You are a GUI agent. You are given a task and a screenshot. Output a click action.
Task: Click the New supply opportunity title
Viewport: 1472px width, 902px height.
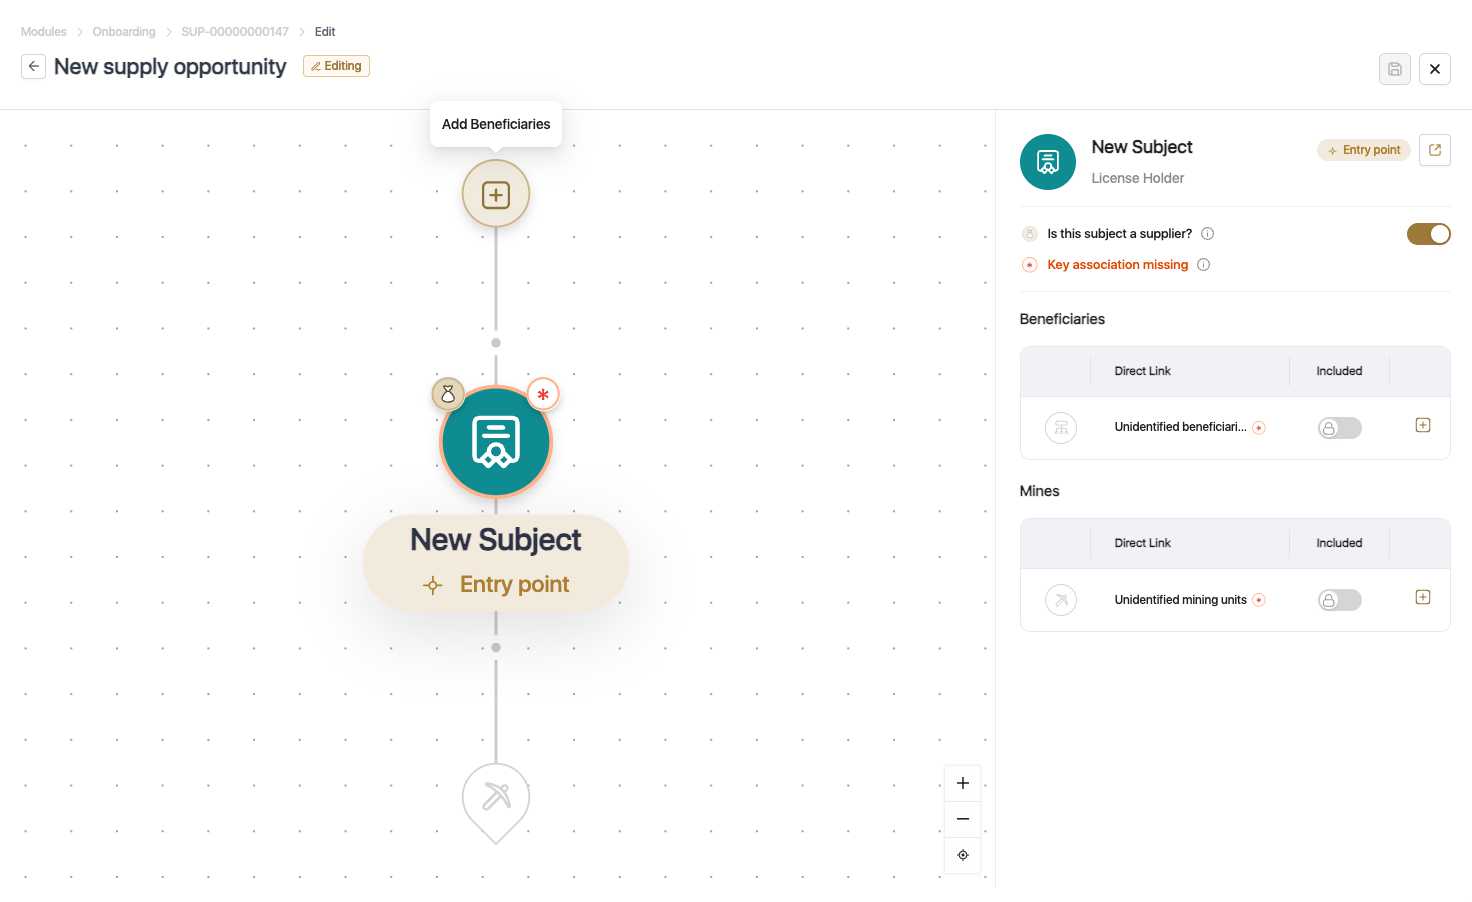[x=170, y=67]
